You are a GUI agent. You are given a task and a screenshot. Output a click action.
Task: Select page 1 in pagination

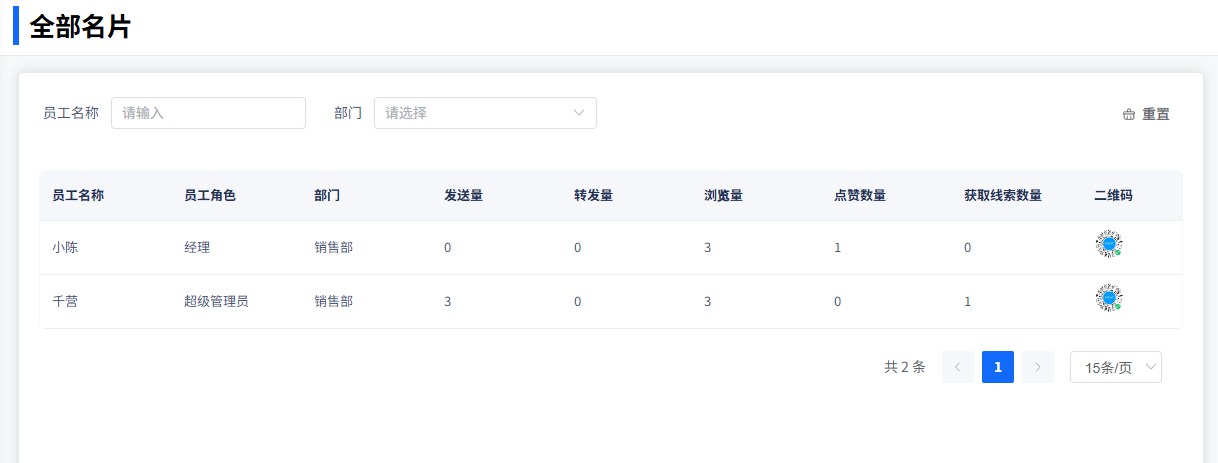(997, 367)
